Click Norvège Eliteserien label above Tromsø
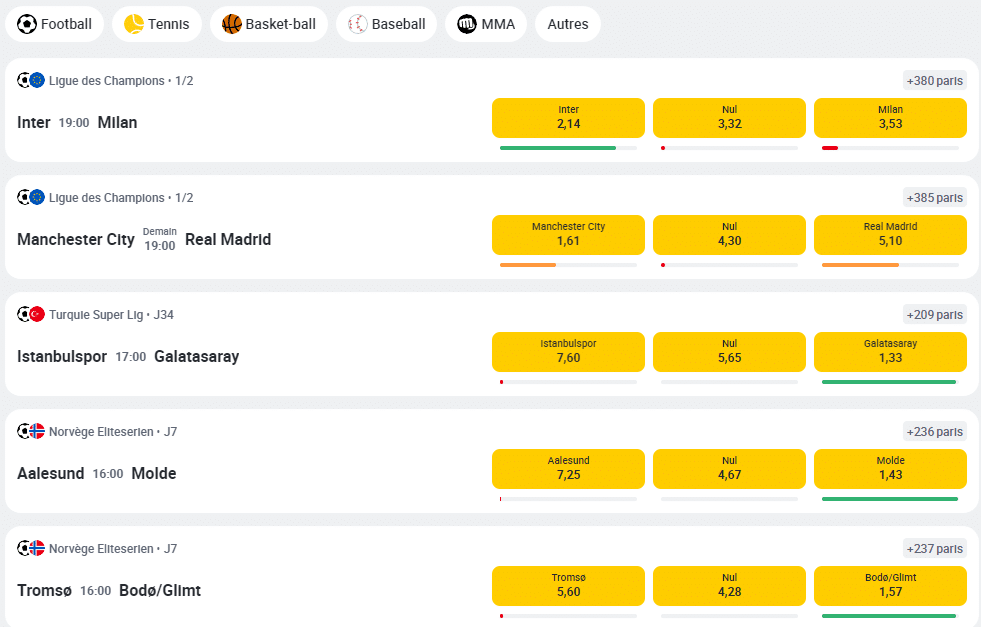Screen dimensions: 981x627 point(113,549)
